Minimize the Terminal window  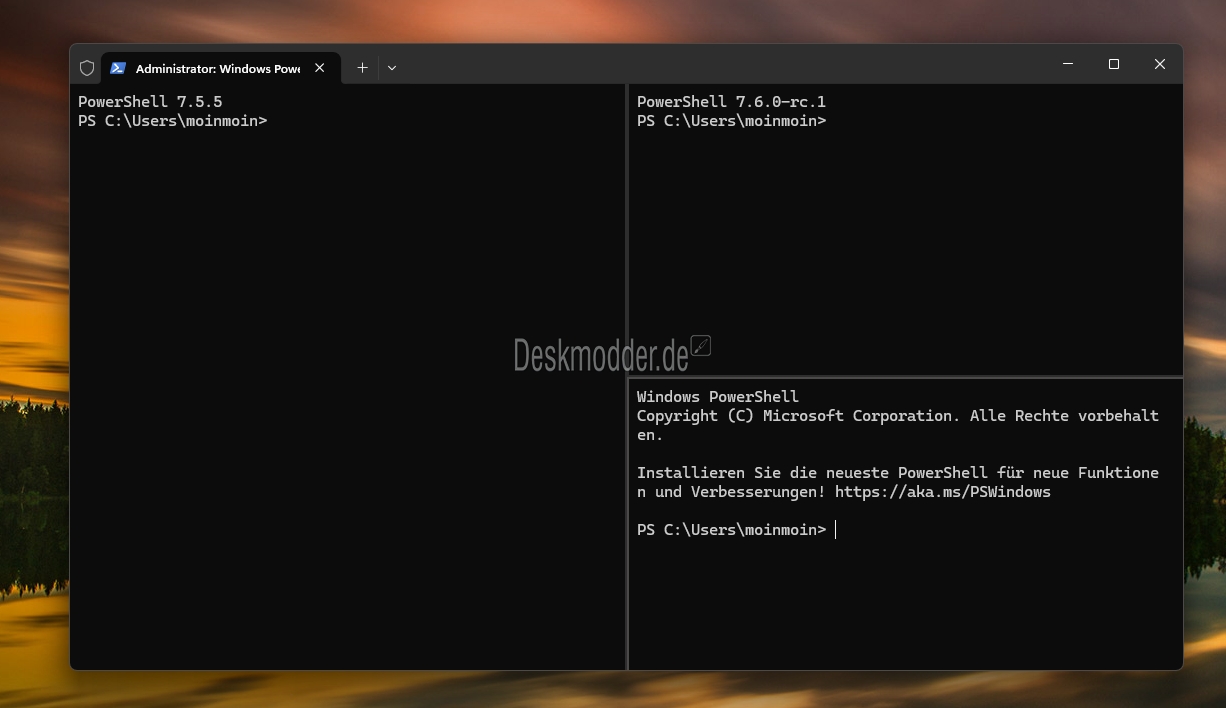(x=1068, y=64)
